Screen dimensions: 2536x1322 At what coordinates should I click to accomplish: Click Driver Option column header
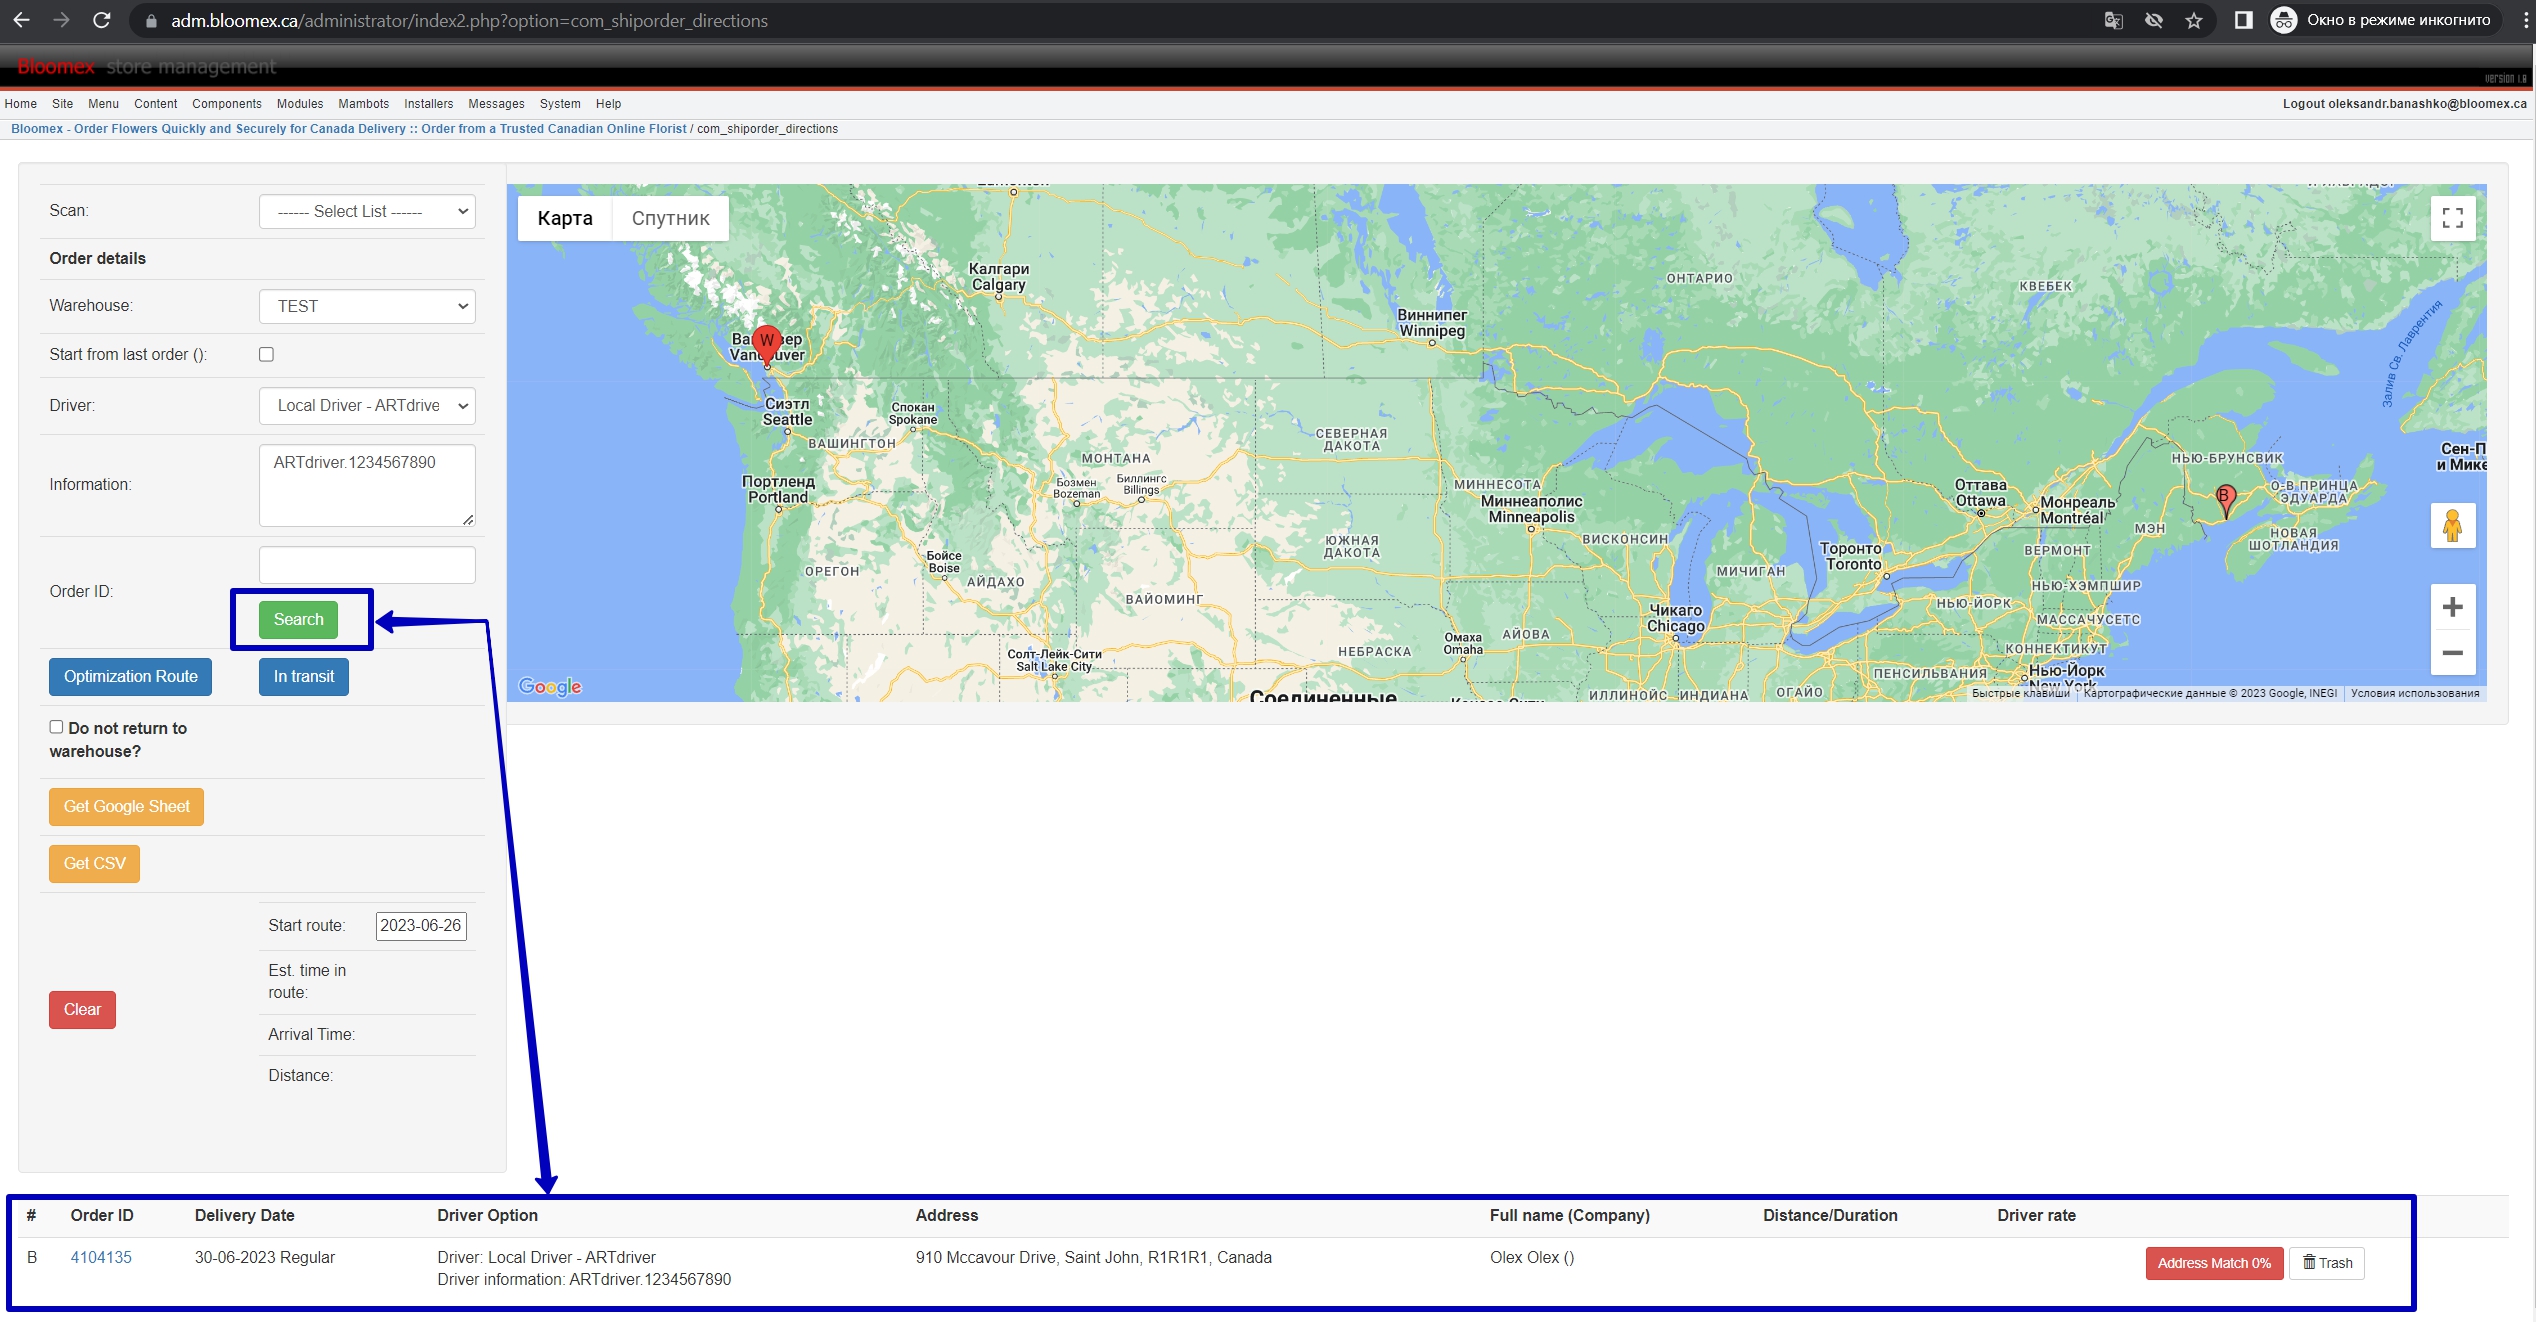(487, 1215)
